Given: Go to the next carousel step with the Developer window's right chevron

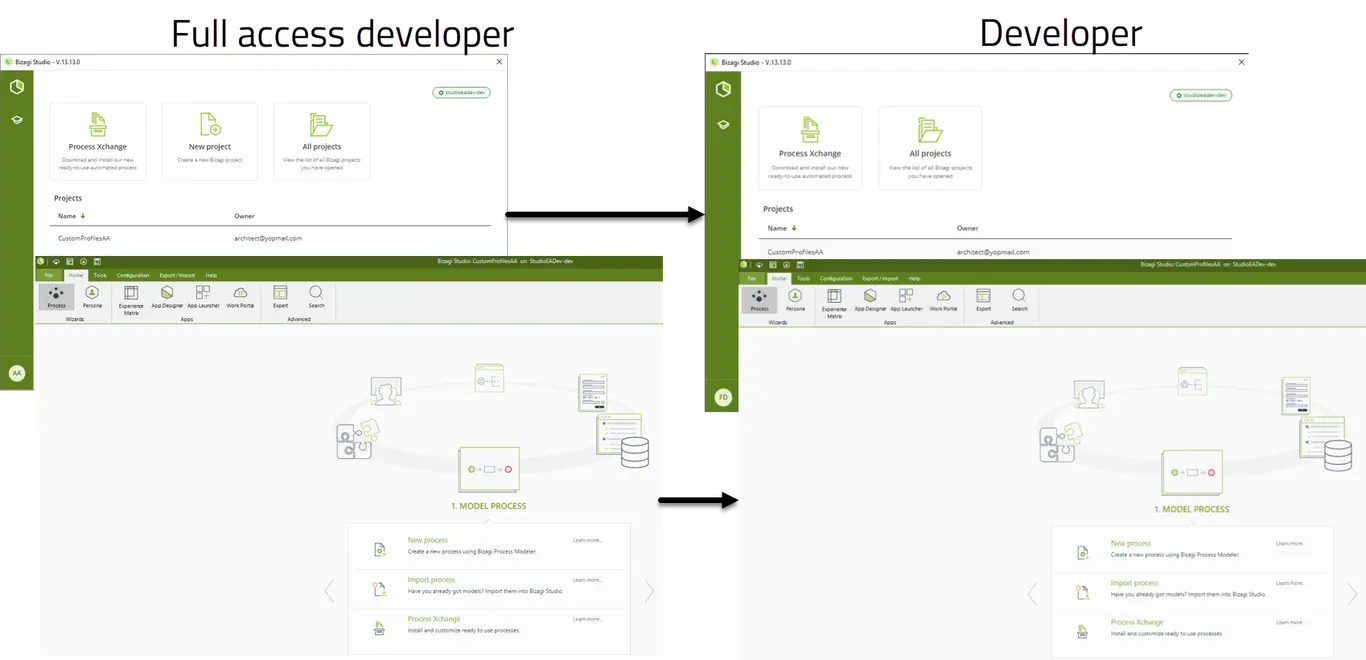Looking at the screenshot, I should coord(1353,595).
